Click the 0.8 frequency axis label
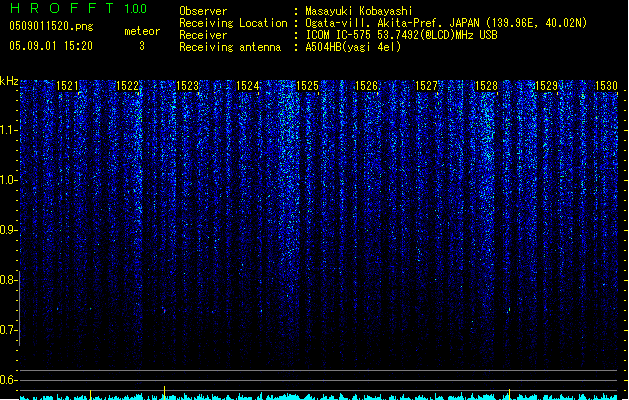Viewport: 629px width, 400px height. click(x=9, y=280)
